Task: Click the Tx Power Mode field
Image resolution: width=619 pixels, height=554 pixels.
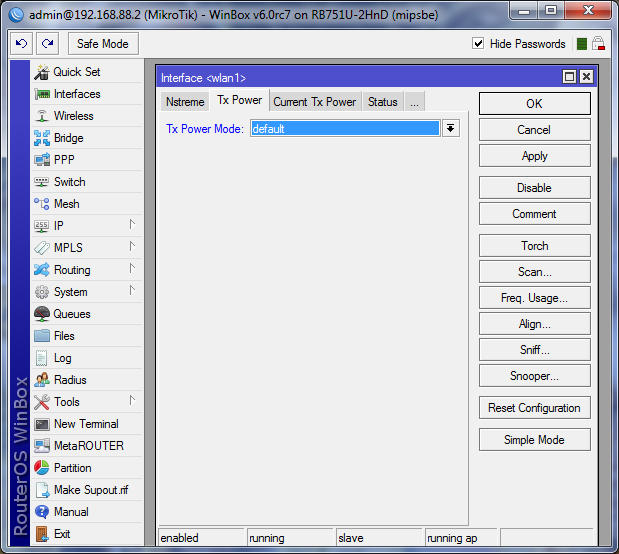Action: click(345, 128)
